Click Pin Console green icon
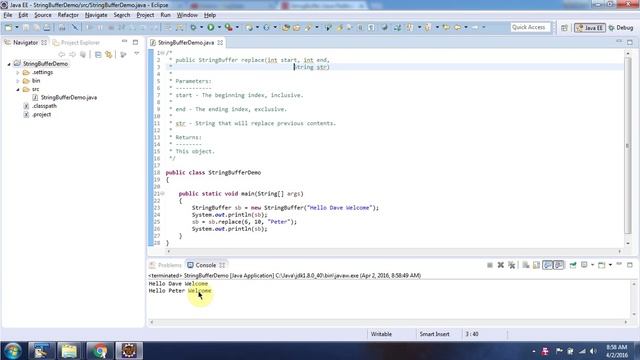This screenshot has height=360, width=640. [x=573, y=265]
